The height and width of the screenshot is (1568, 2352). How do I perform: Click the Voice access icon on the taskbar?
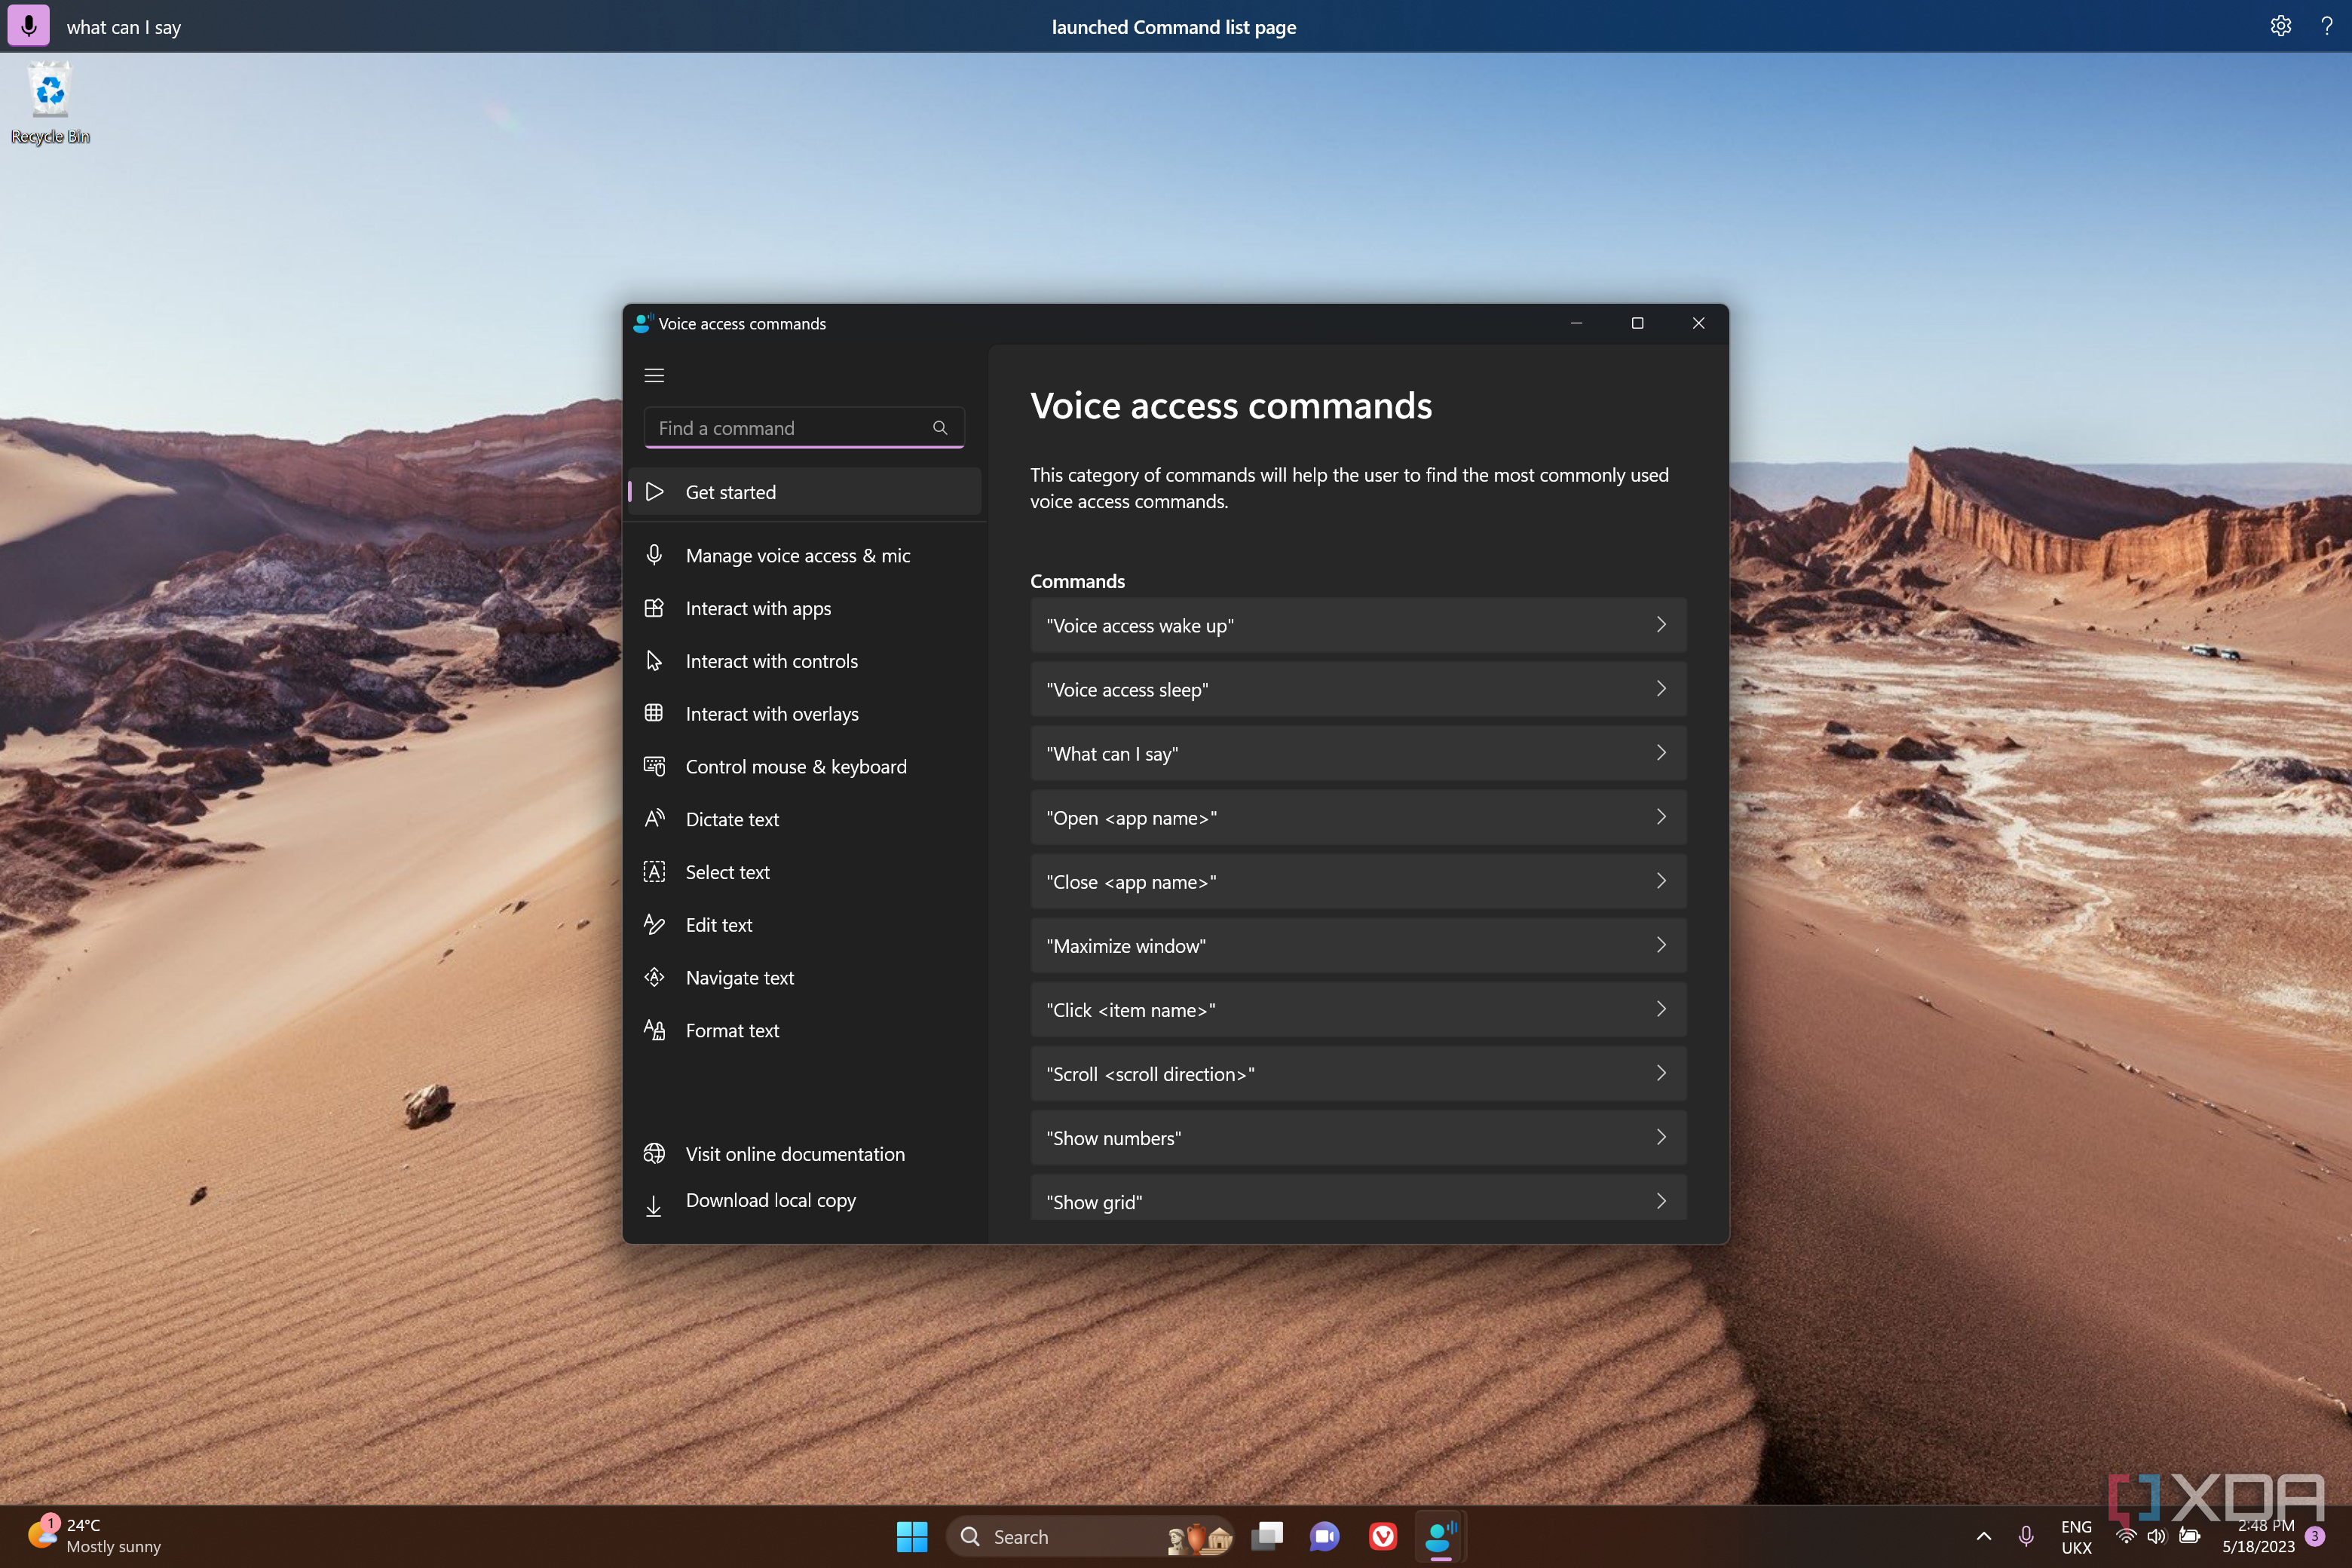[x=1440, y=1536]
